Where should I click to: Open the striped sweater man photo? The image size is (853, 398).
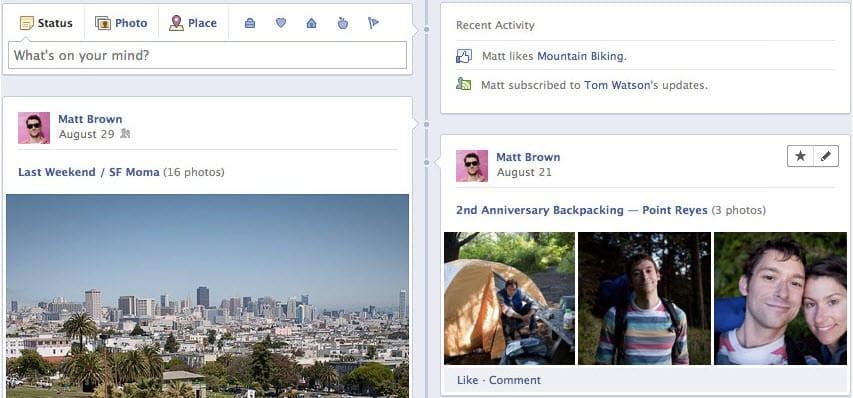tap(644, 298)
